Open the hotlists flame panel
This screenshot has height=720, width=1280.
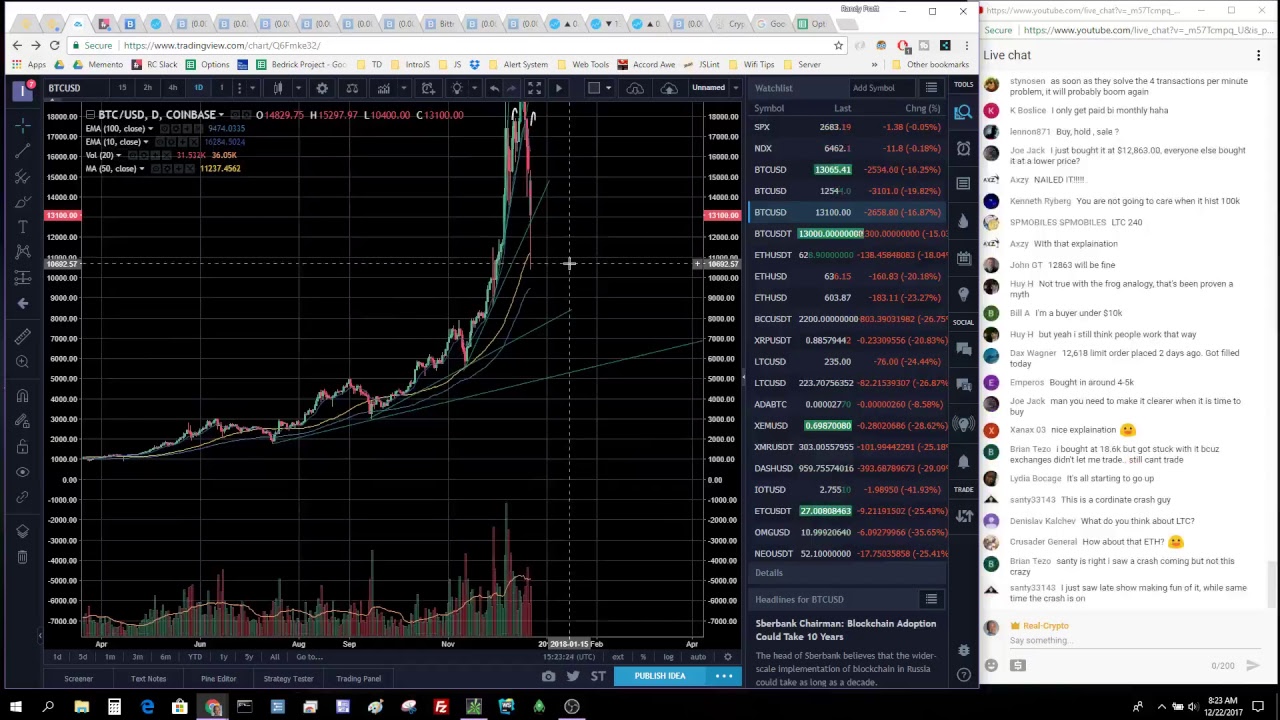(963, 220)
